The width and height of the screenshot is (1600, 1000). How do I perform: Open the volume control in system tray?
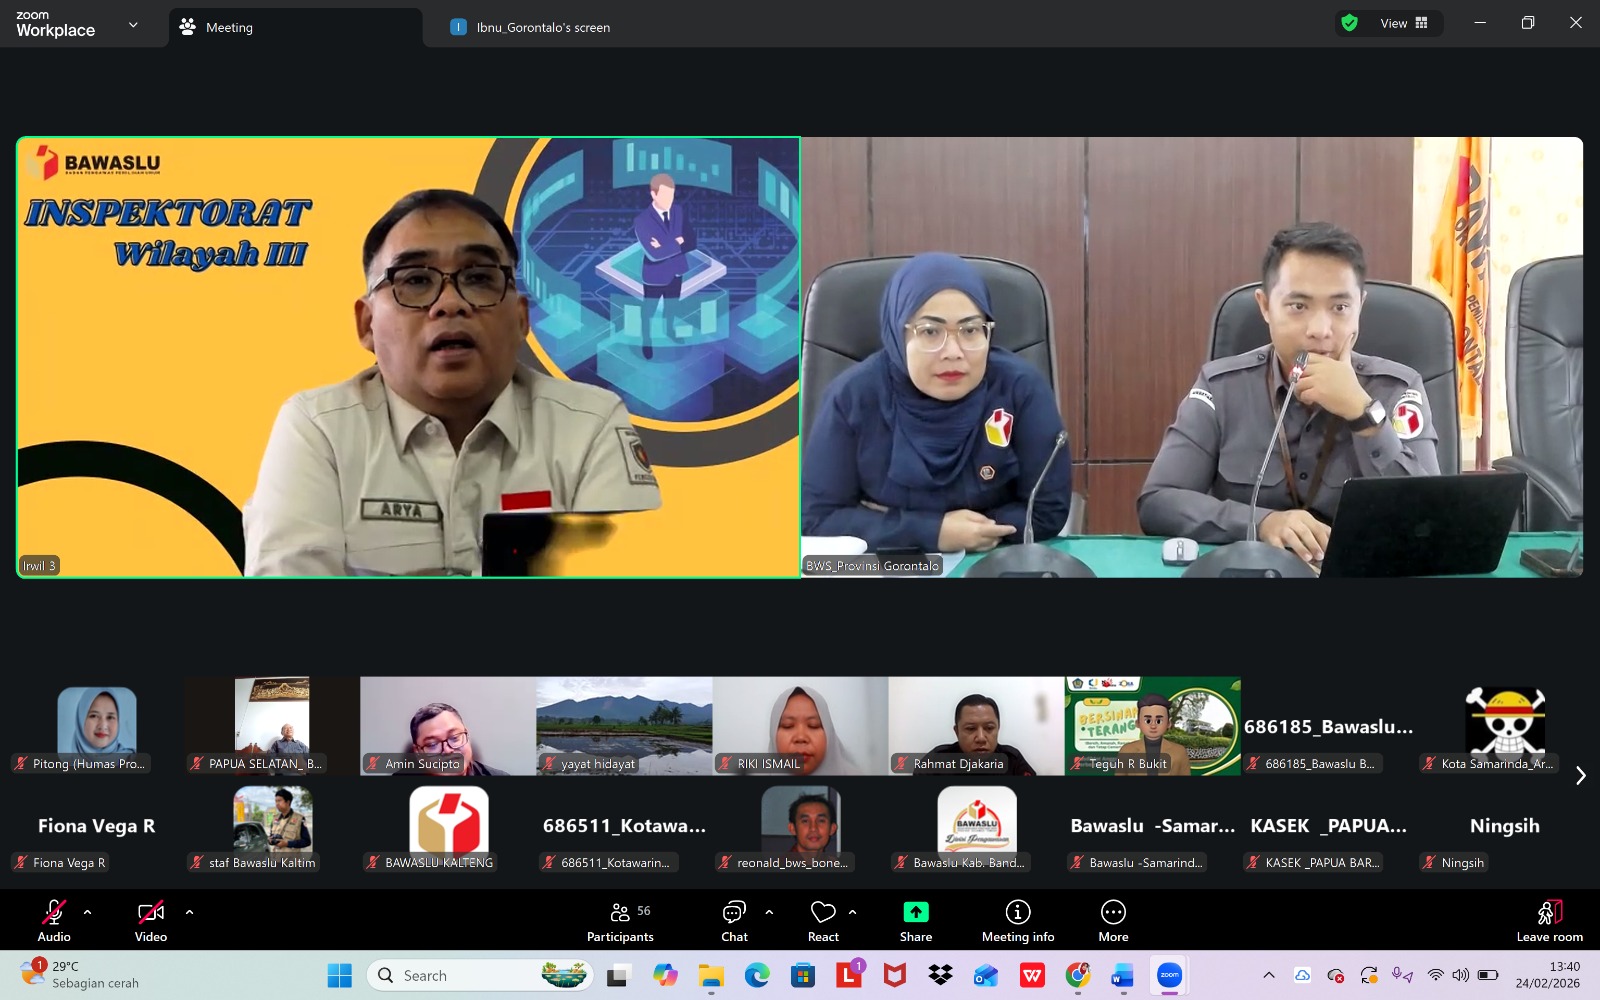pos(1461,975)
